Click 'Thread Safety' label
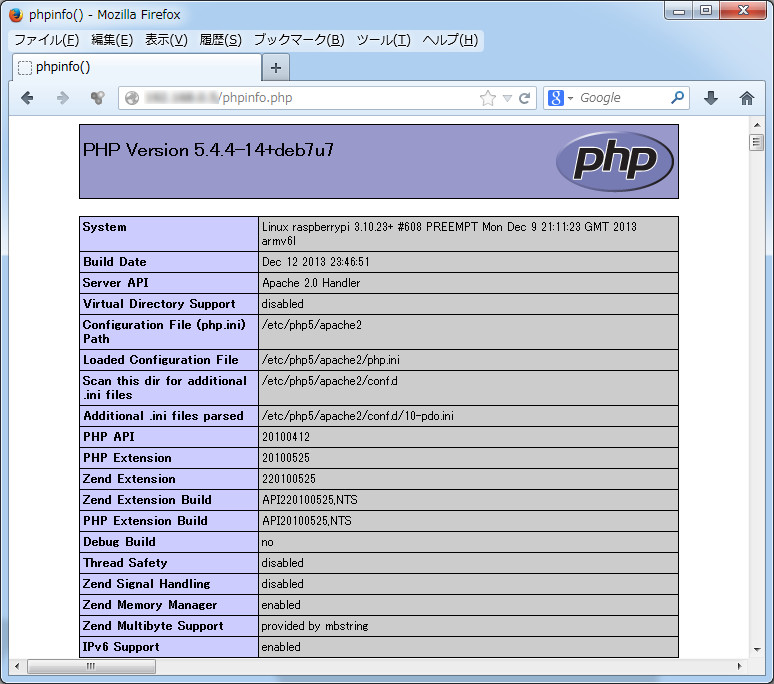This screenshot has width=774, height=684. [125, 563]
